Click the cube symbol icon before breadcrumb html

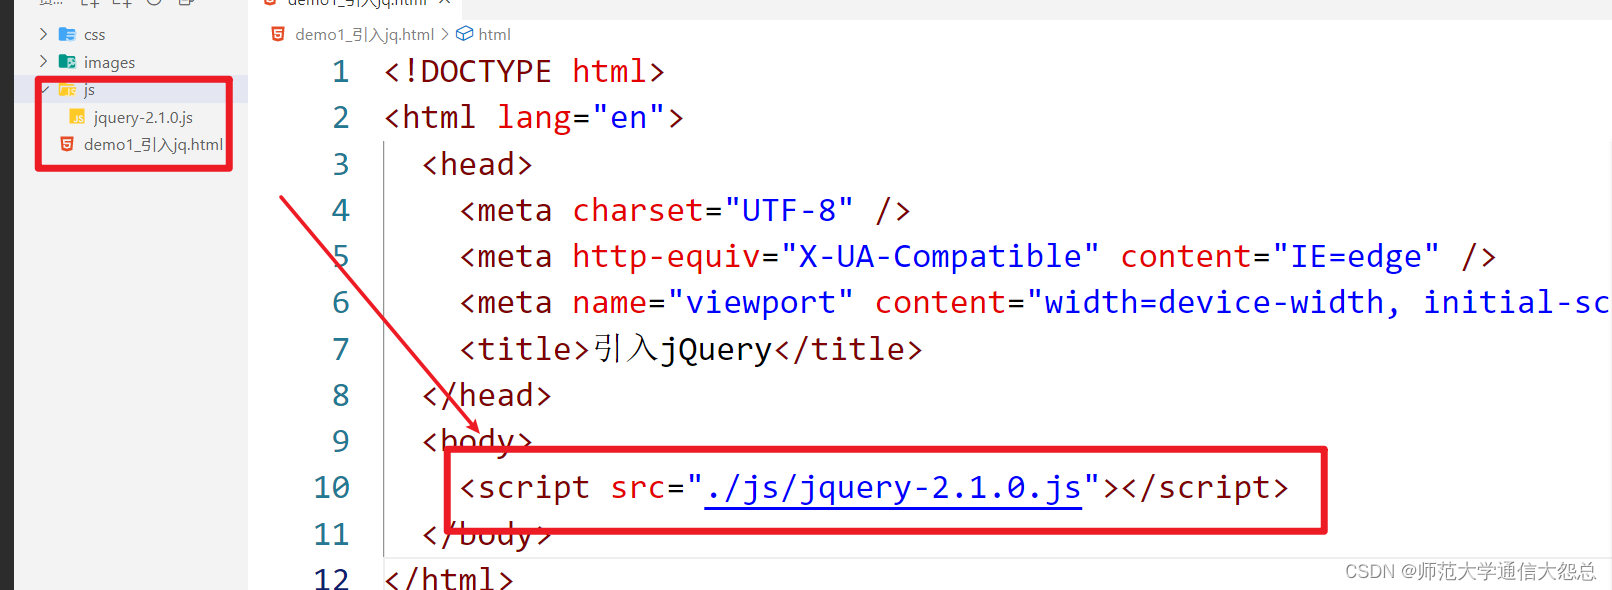pyautogui.click(x=464, y=34)
